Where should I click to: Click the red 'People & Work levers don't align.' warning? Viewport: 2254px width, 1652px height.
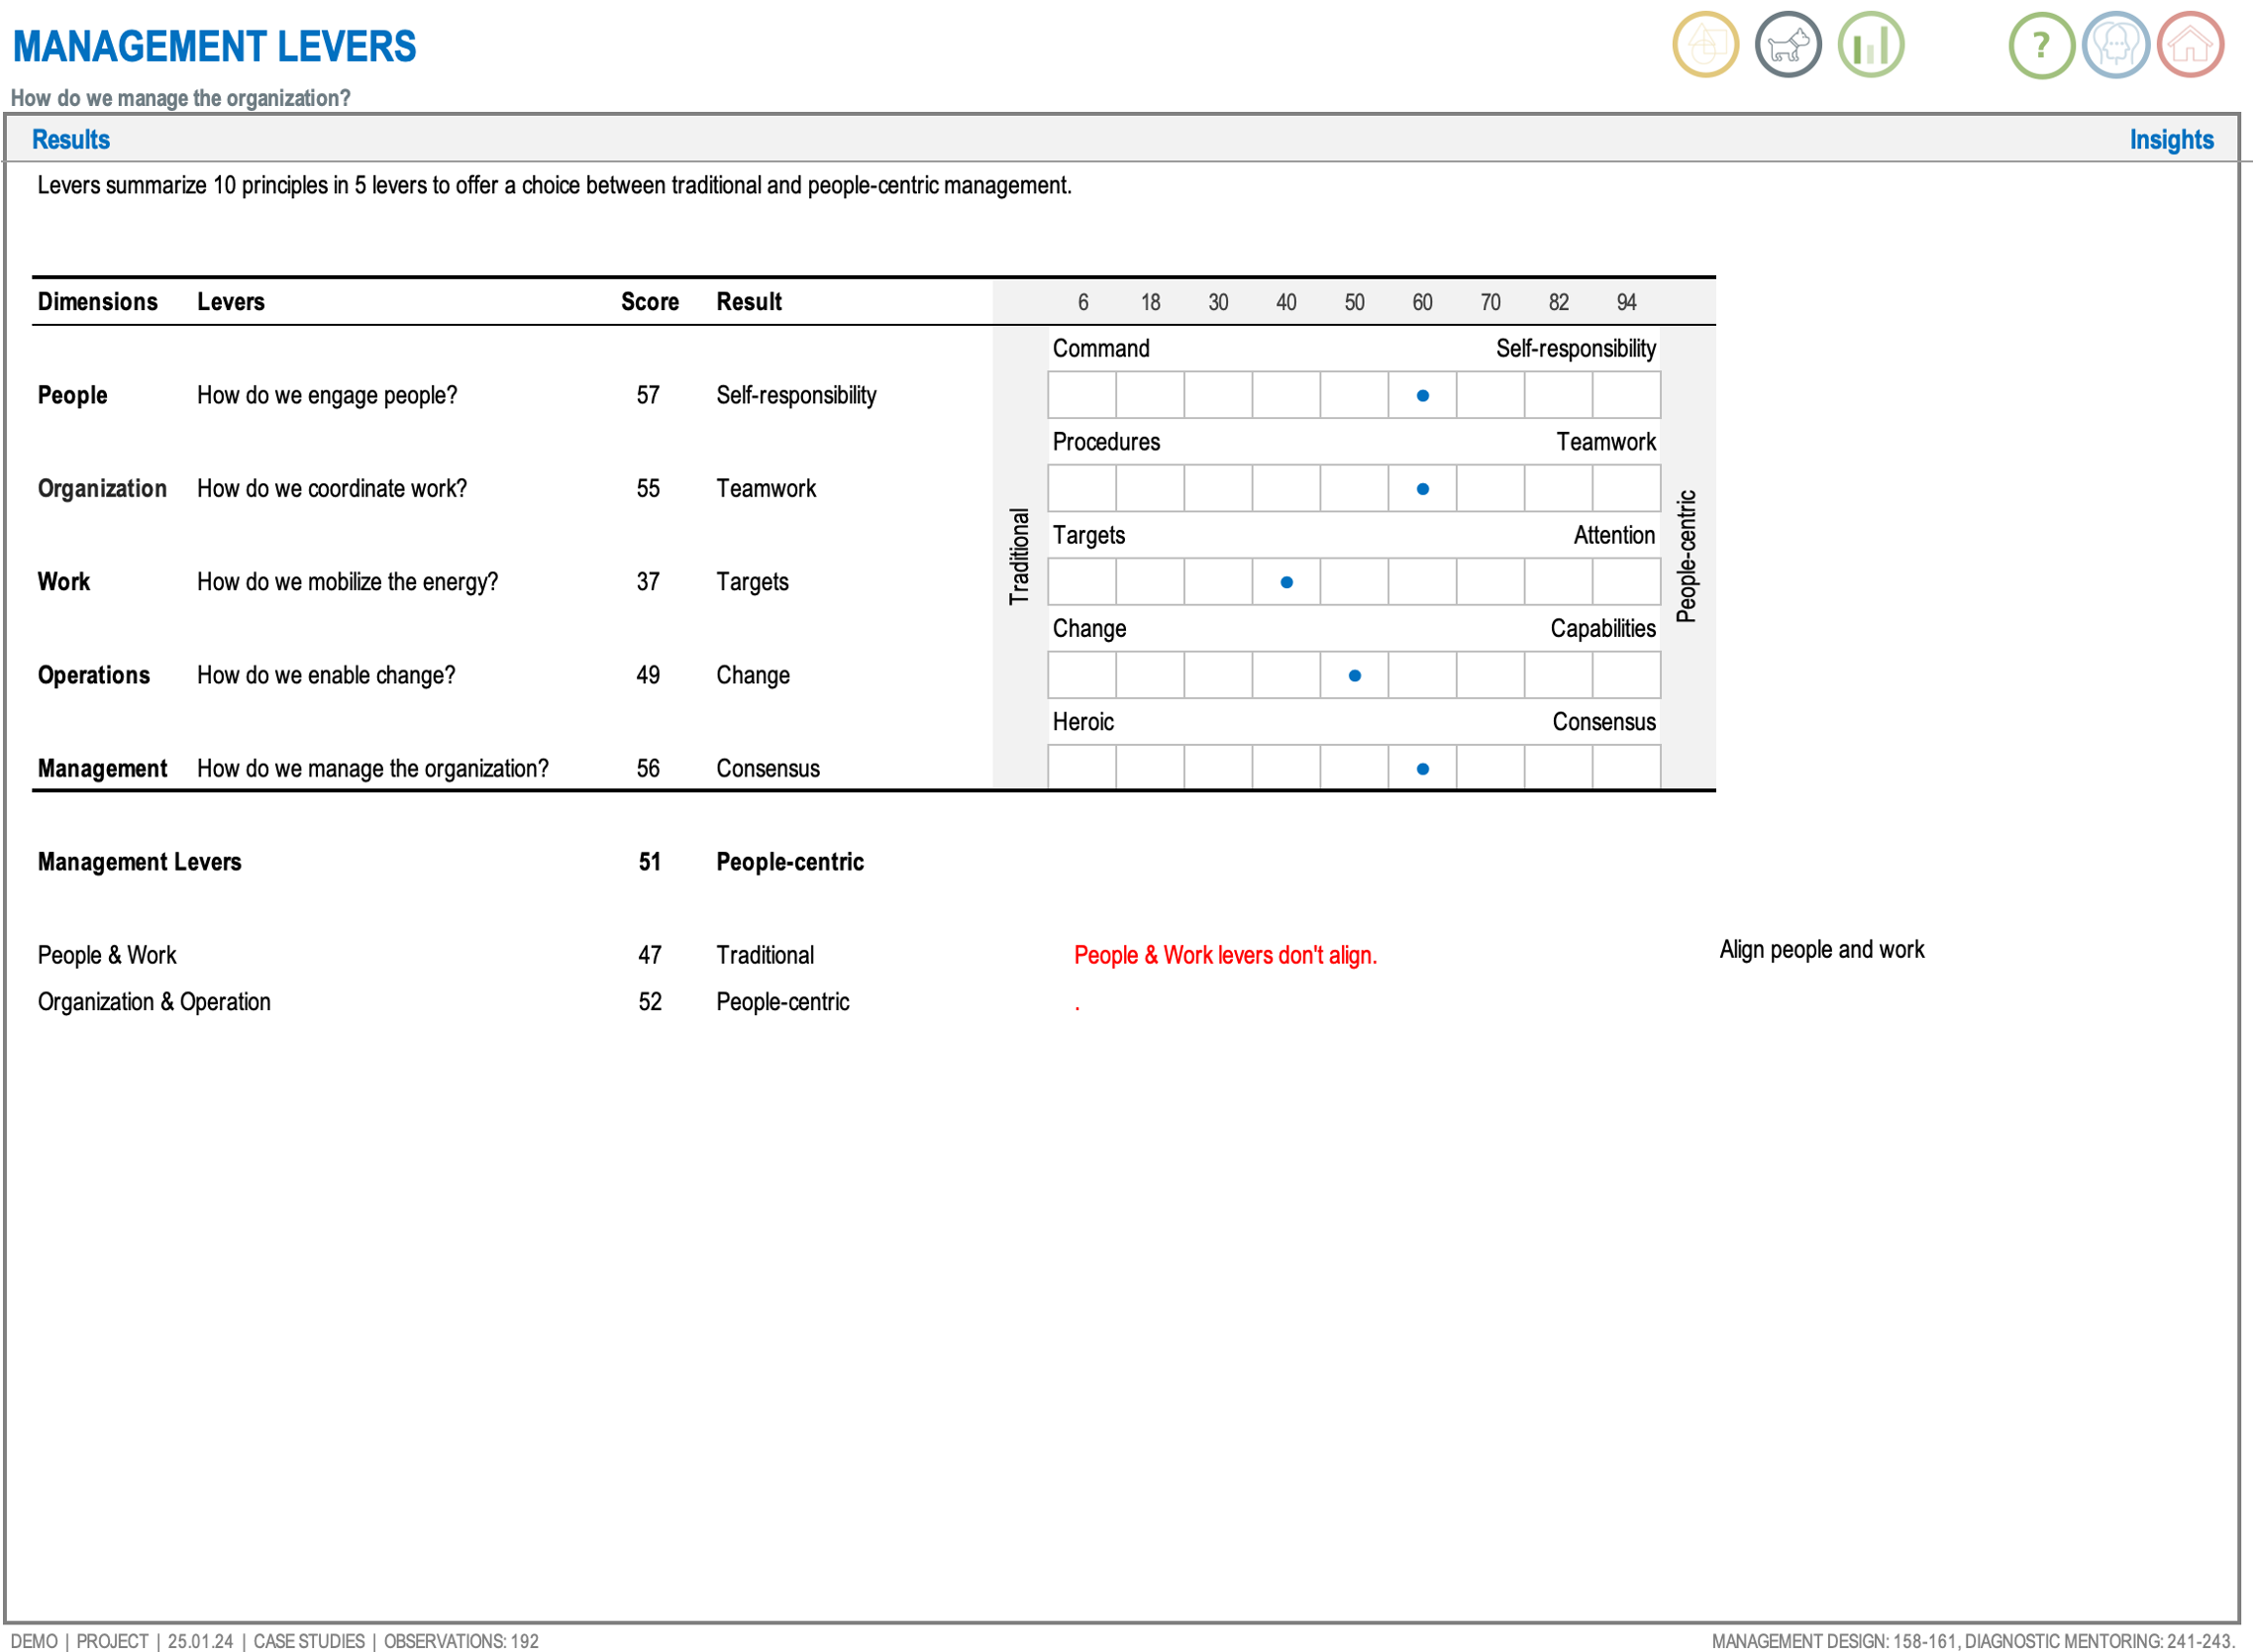tap(1225, 956)
